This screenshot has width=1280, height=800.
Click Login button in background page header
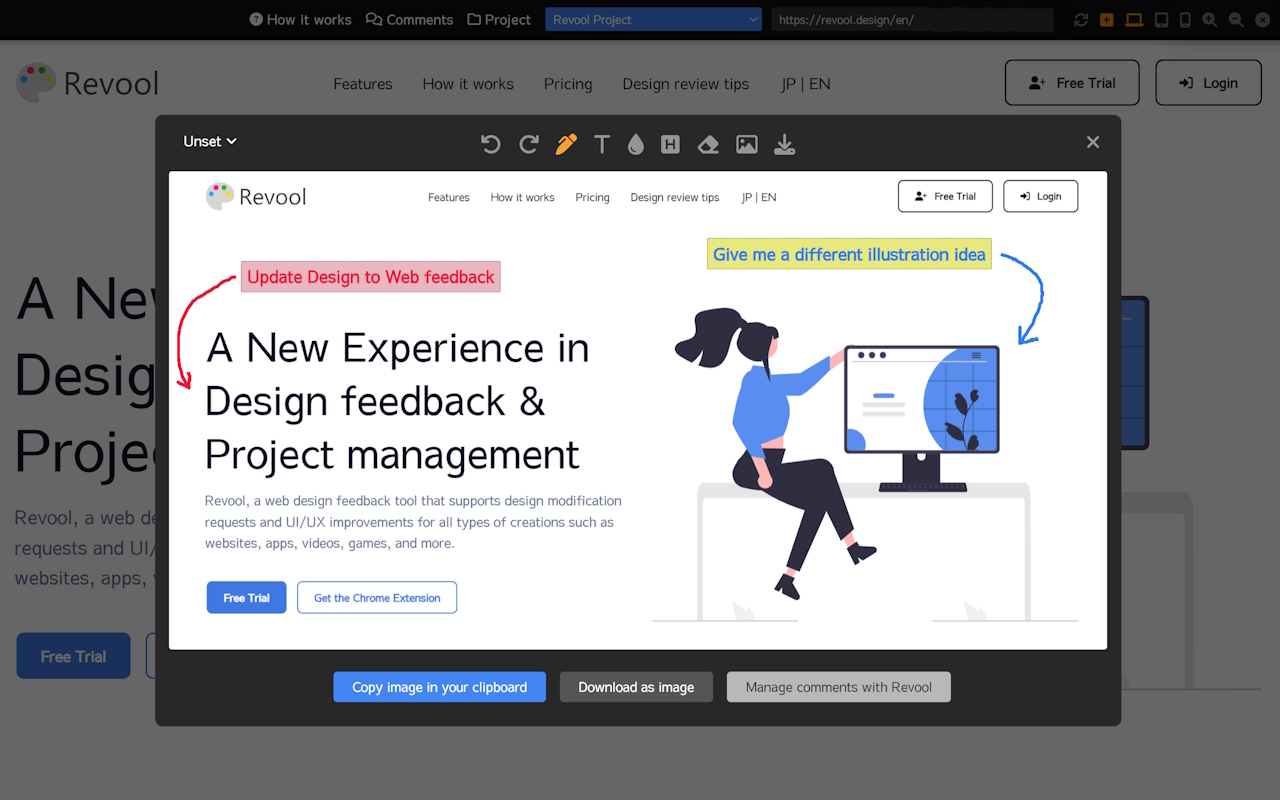(x=1208, y=83)
